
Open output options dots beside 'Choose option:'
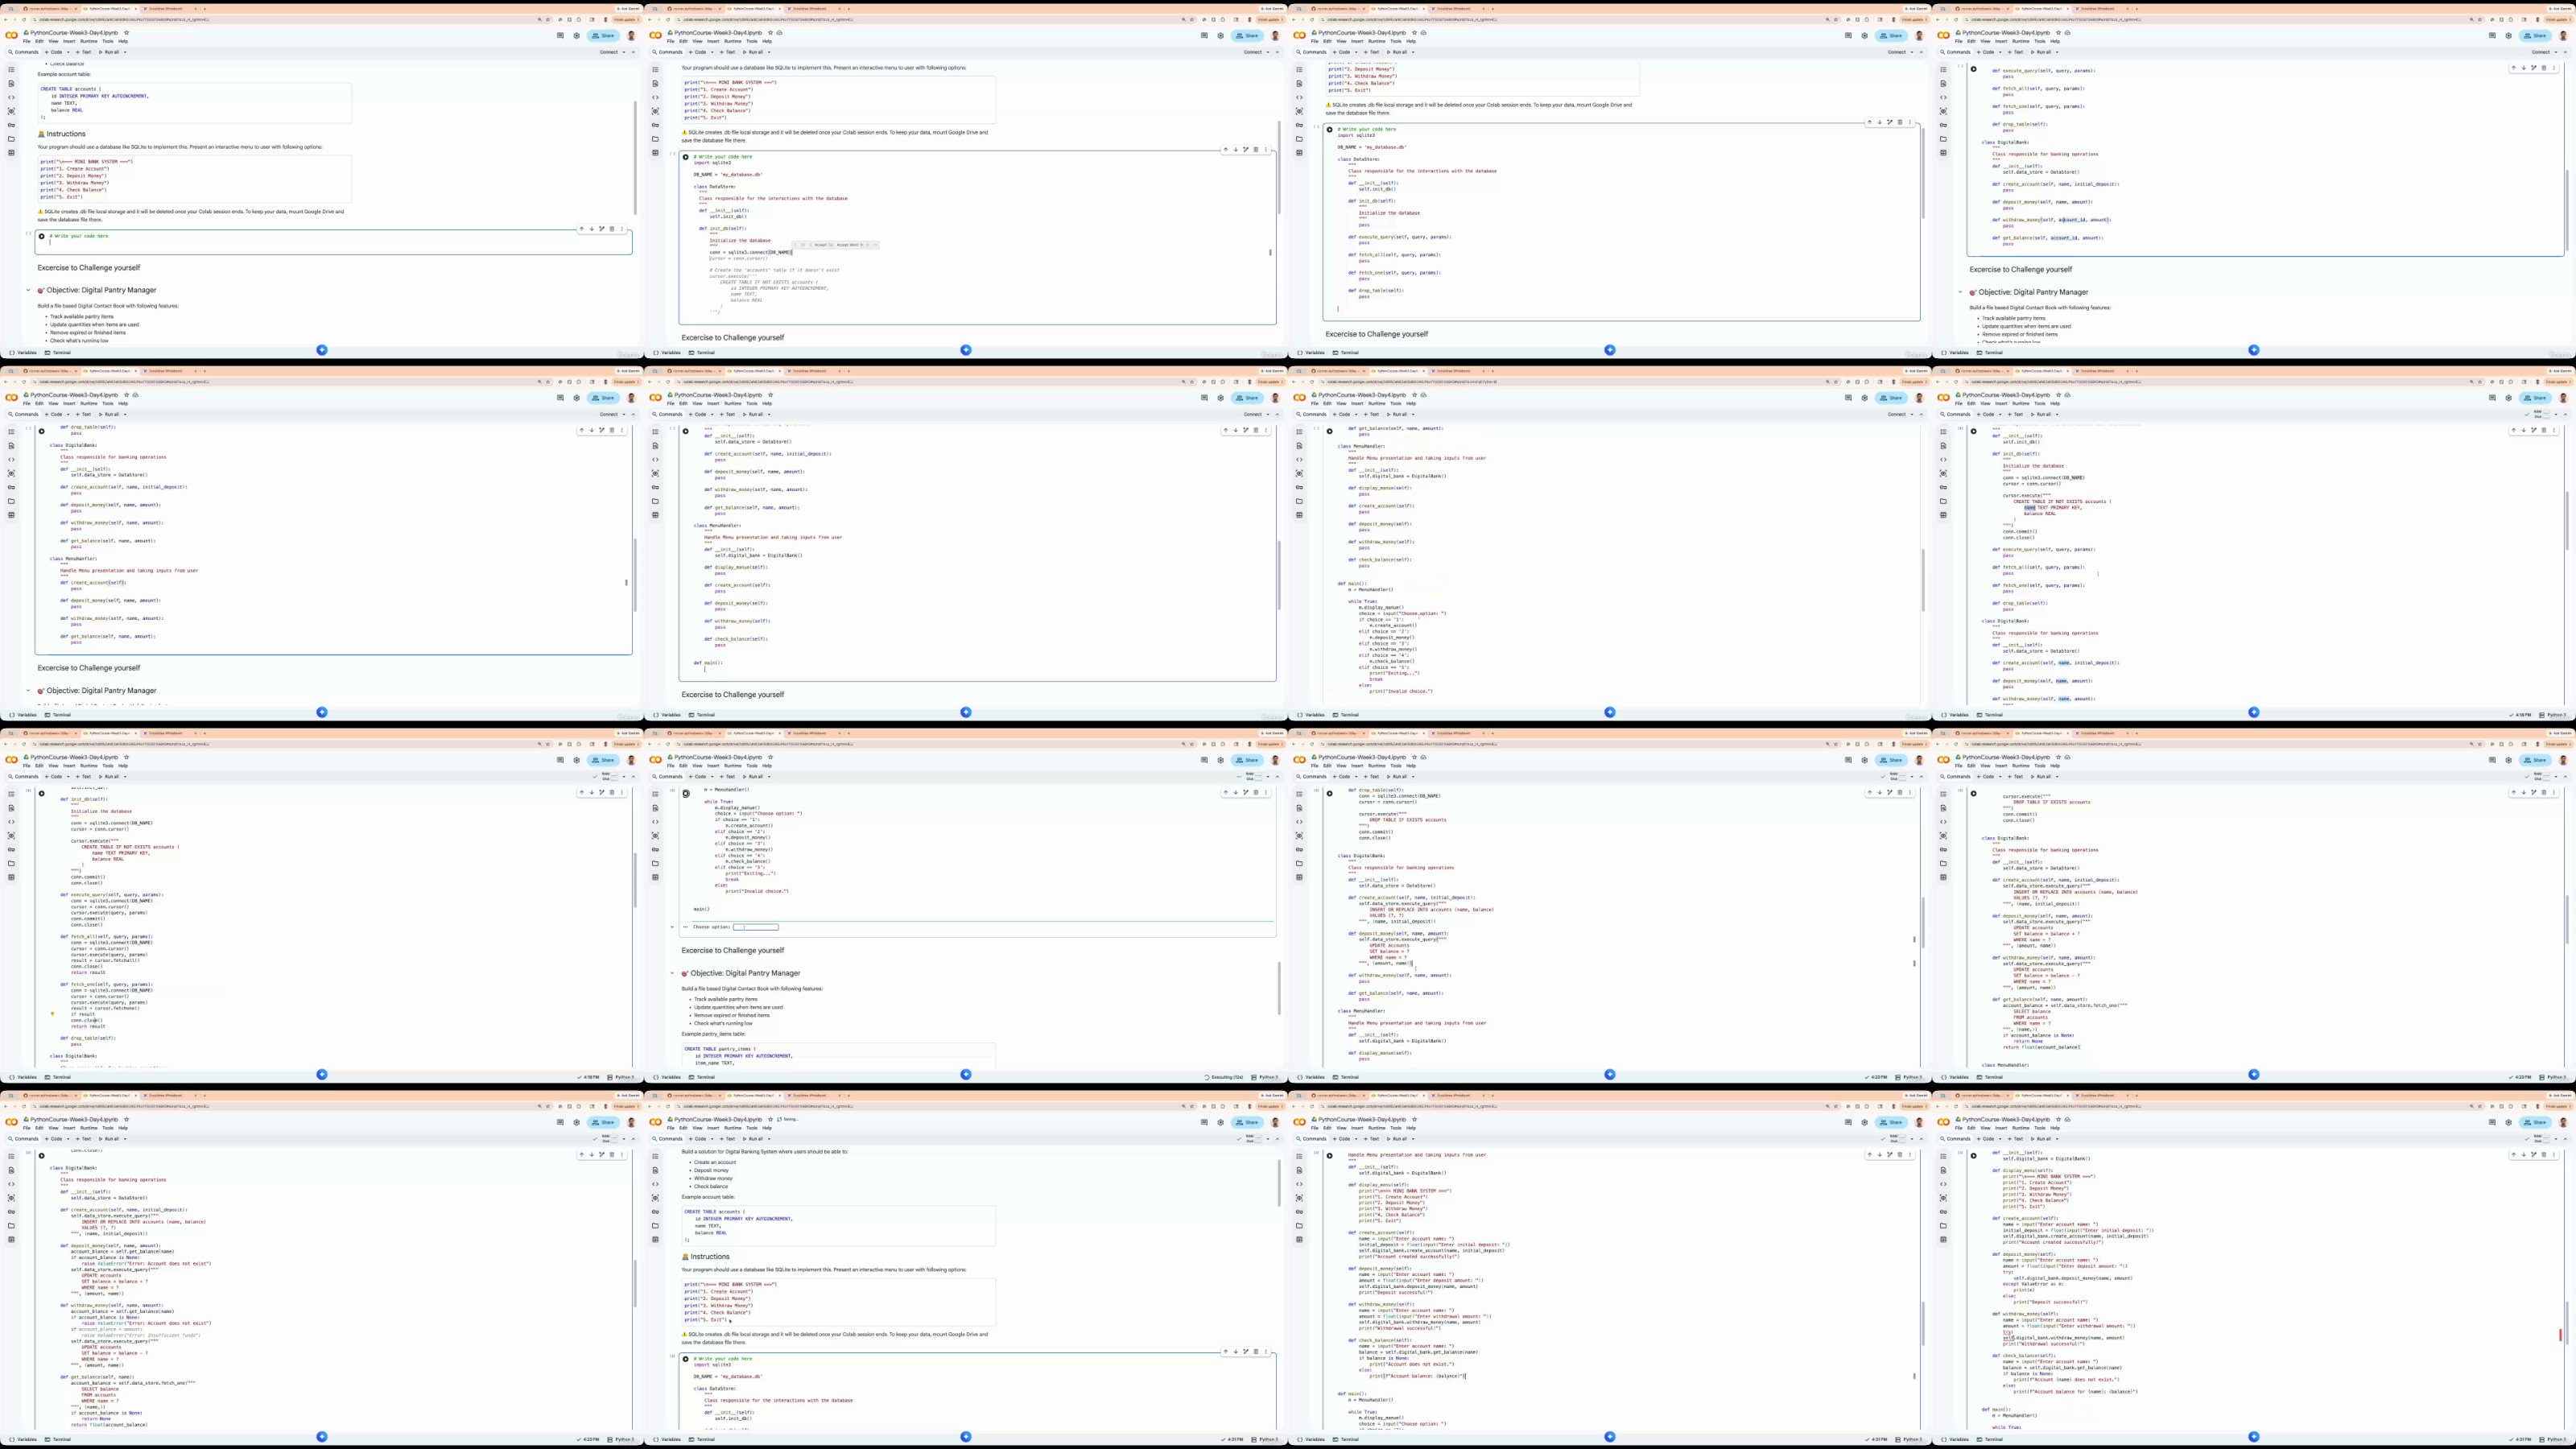point(686,927)
